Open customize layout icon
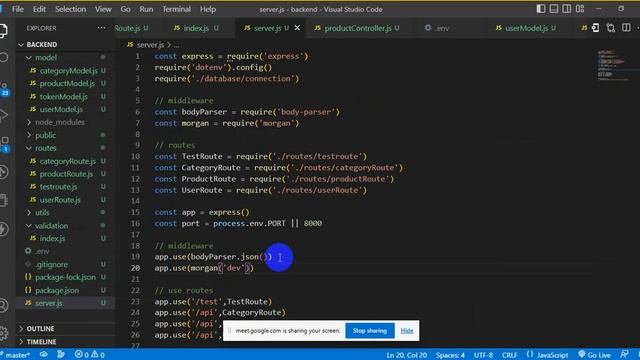The width and height of the screenshot is (640, 360). click(580, 9)
